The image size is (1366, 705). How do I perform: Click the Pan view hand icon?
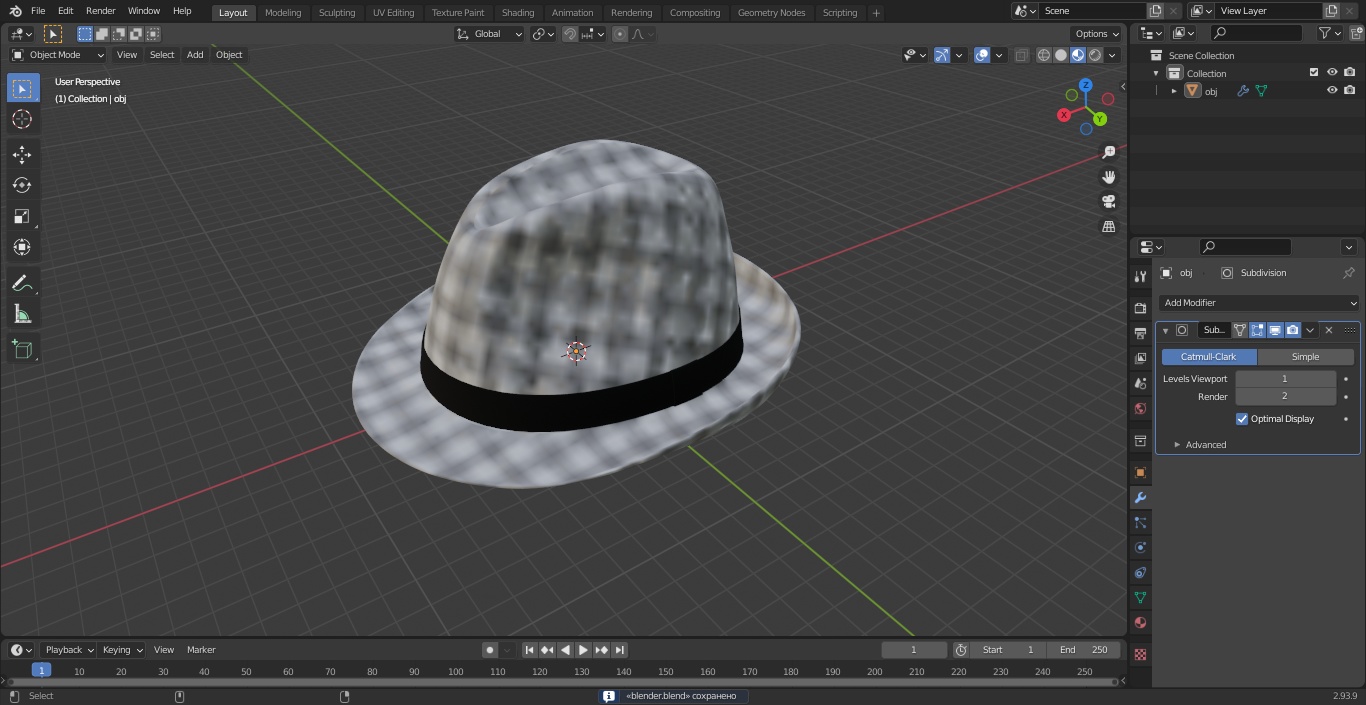click(1108, 177)
